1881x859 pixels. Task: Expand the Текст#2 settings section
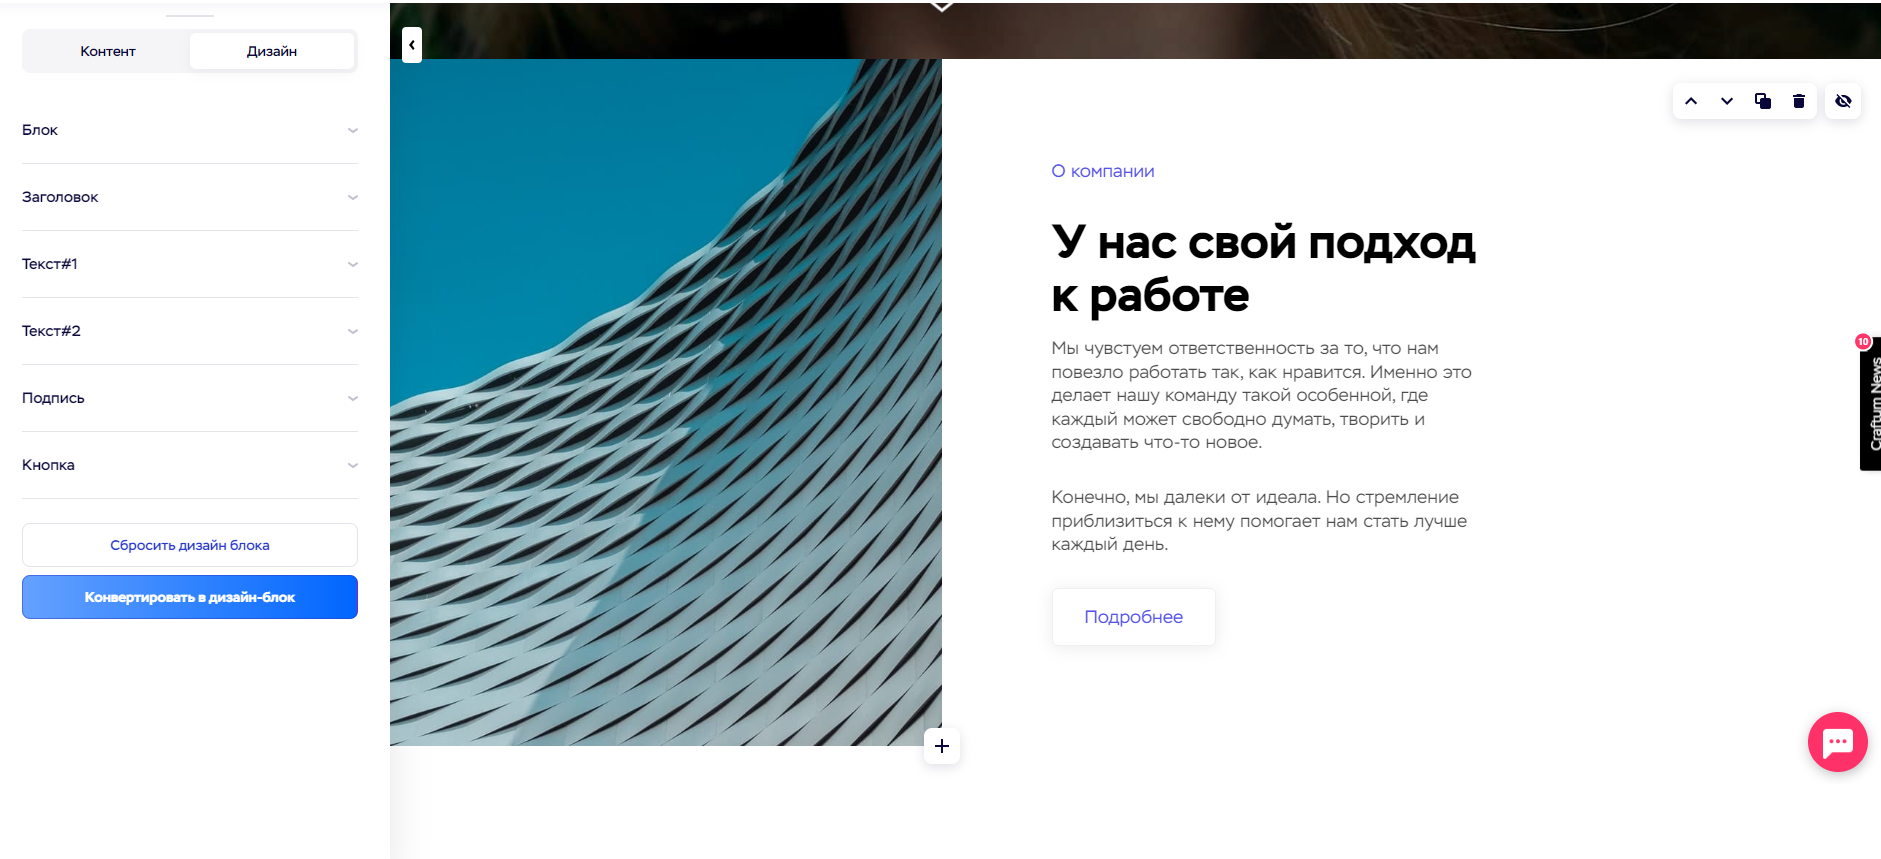[x=190, y=331]
